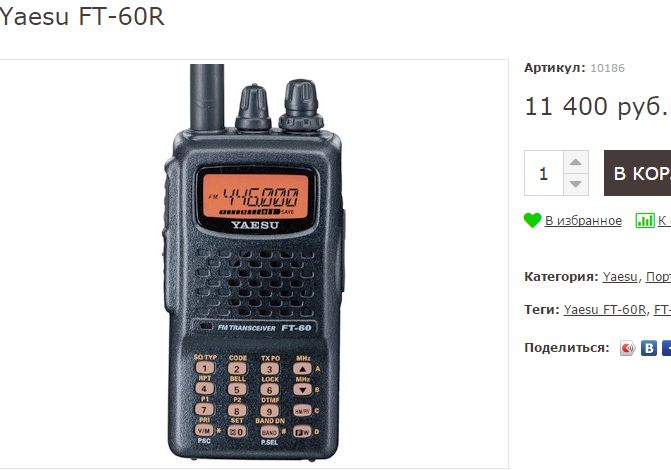Click the red speaker share icon
This screenshot has height=470, width=671.
coord(628,348)
